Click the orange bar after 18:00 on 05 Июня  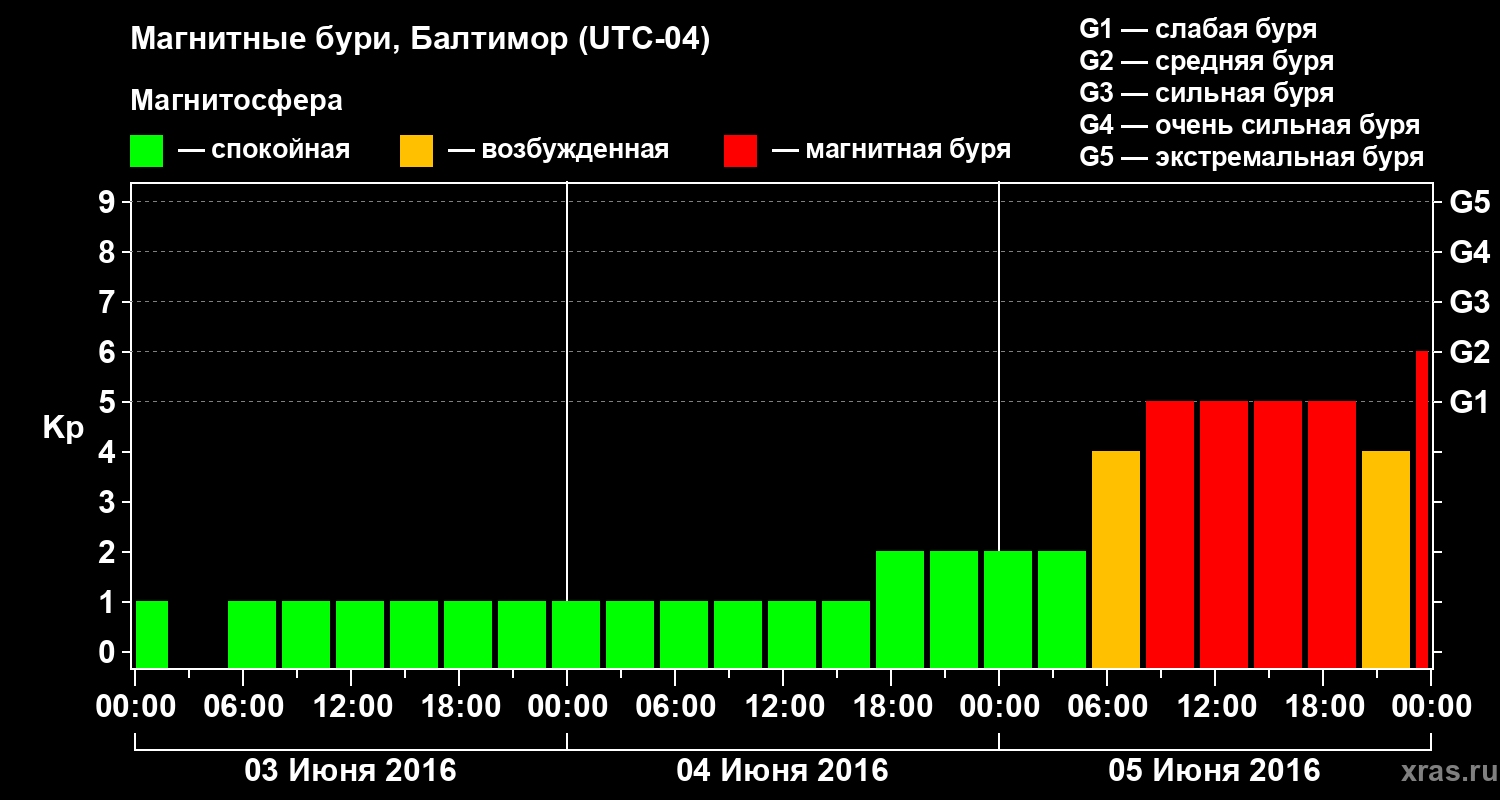coord(1386,559)
